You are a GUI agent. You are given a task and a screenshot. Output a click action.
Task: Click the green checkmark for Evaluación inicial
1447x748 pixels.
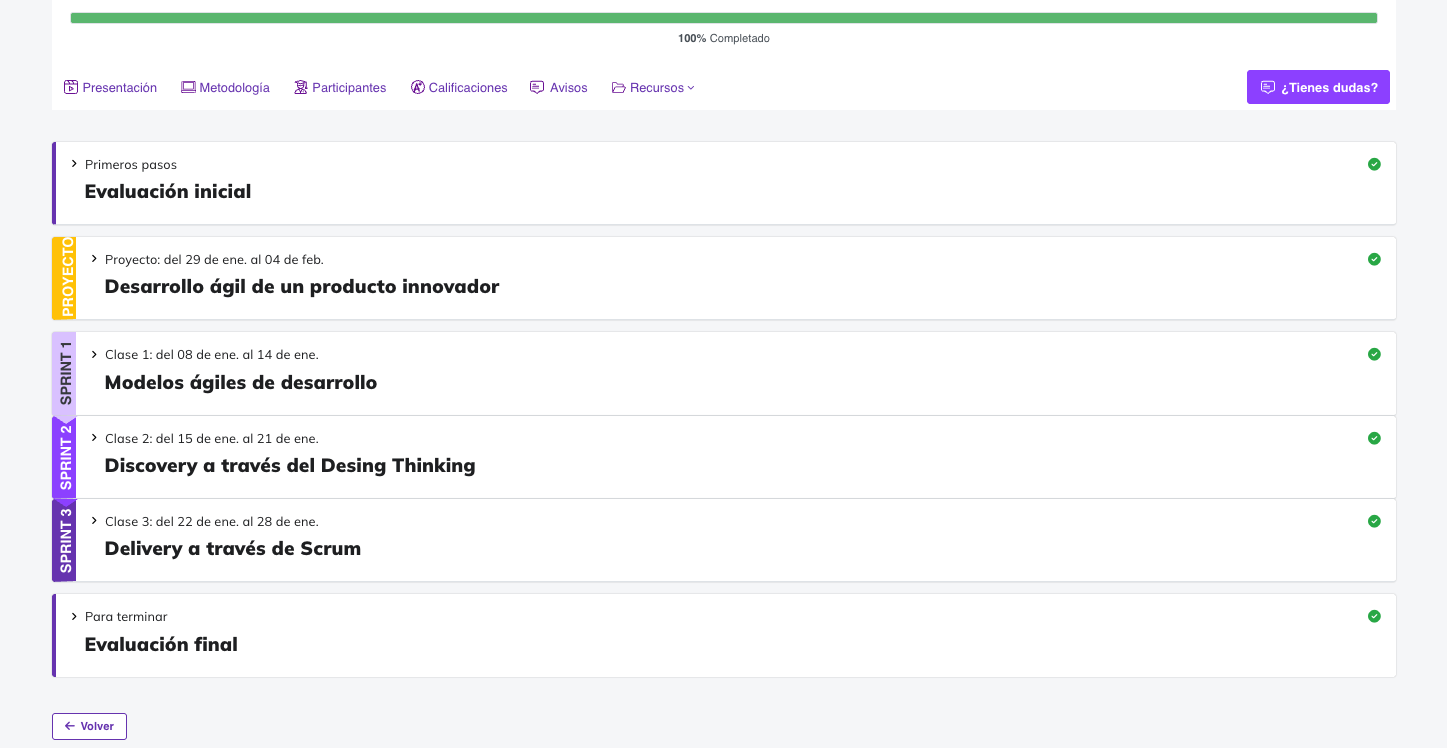pyautogui.click(x=1374, y=164)
